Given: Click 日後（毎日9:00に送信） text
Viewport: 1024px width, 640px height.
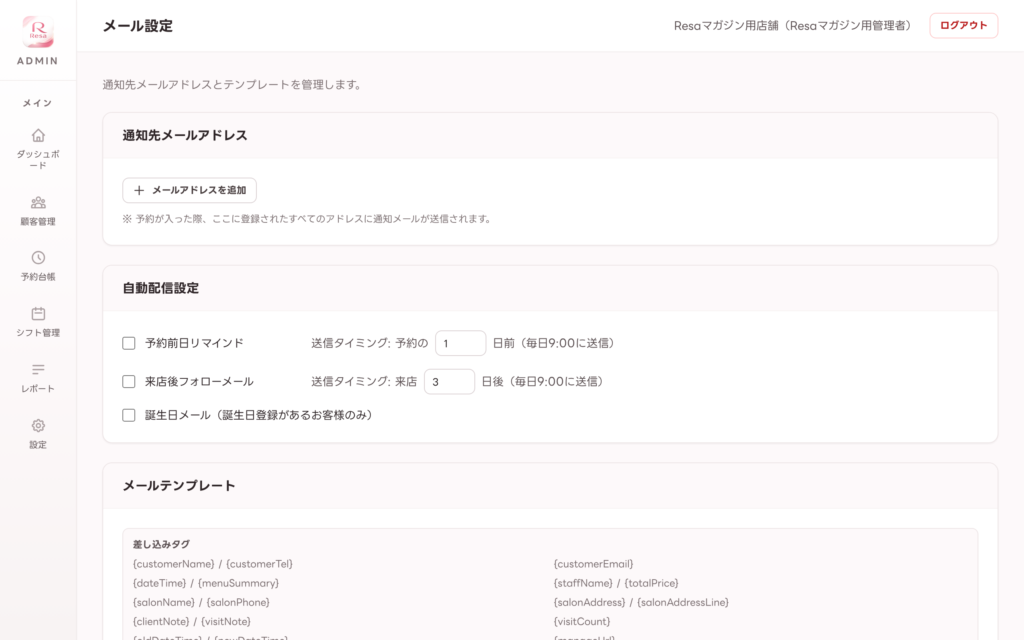Looking at the screenshot, I should tap(543, 381).
